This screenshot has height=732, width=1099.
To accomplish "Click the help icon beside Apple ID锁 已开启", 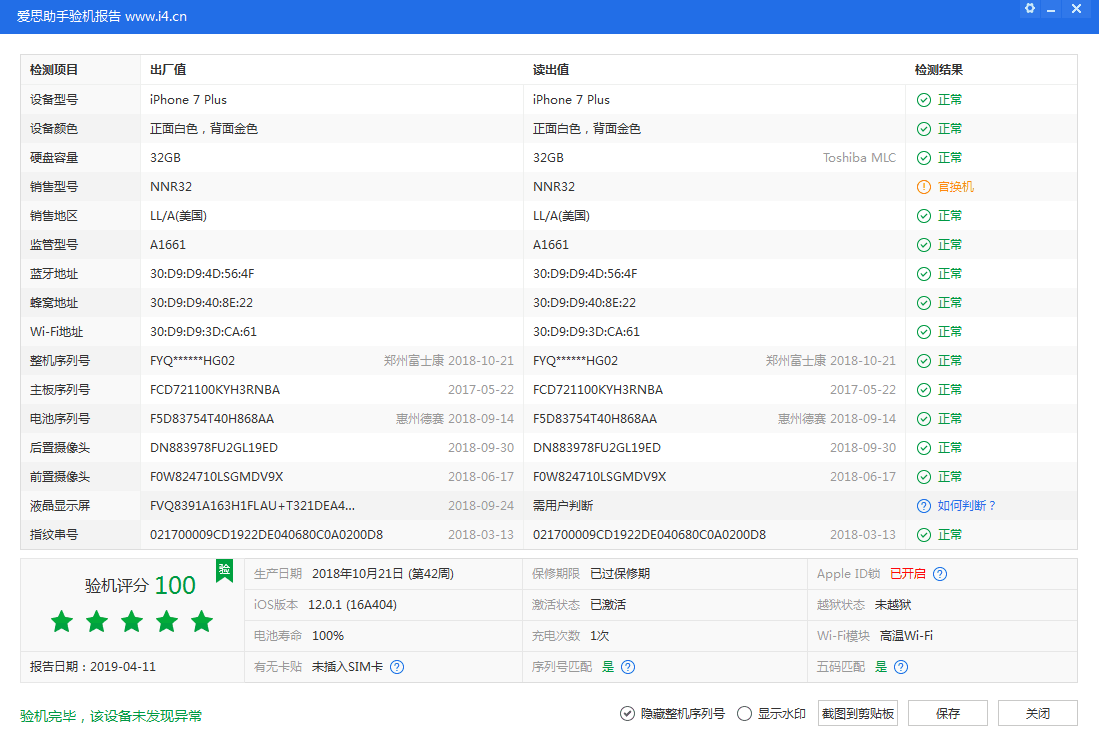I will (x=941, y=574).
